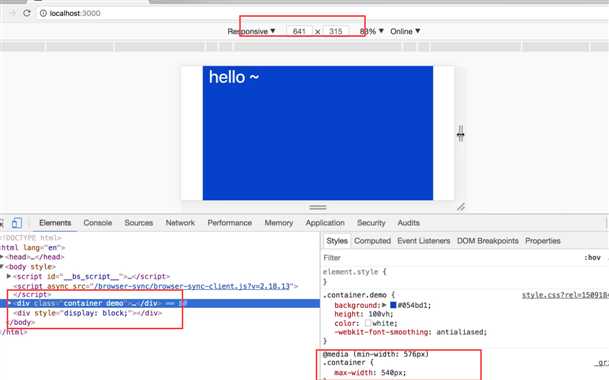The height and width of the screenshot is (380, 609).
Task: Edit the viewport width field 641
Action: [x=299, y=31]
